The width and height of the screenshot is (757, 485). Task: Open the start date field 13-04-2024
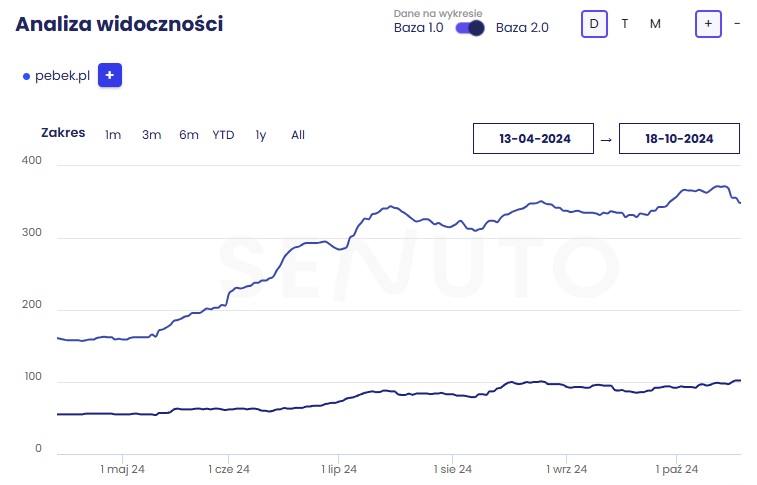pyautogui.click(x=533, y=139)
